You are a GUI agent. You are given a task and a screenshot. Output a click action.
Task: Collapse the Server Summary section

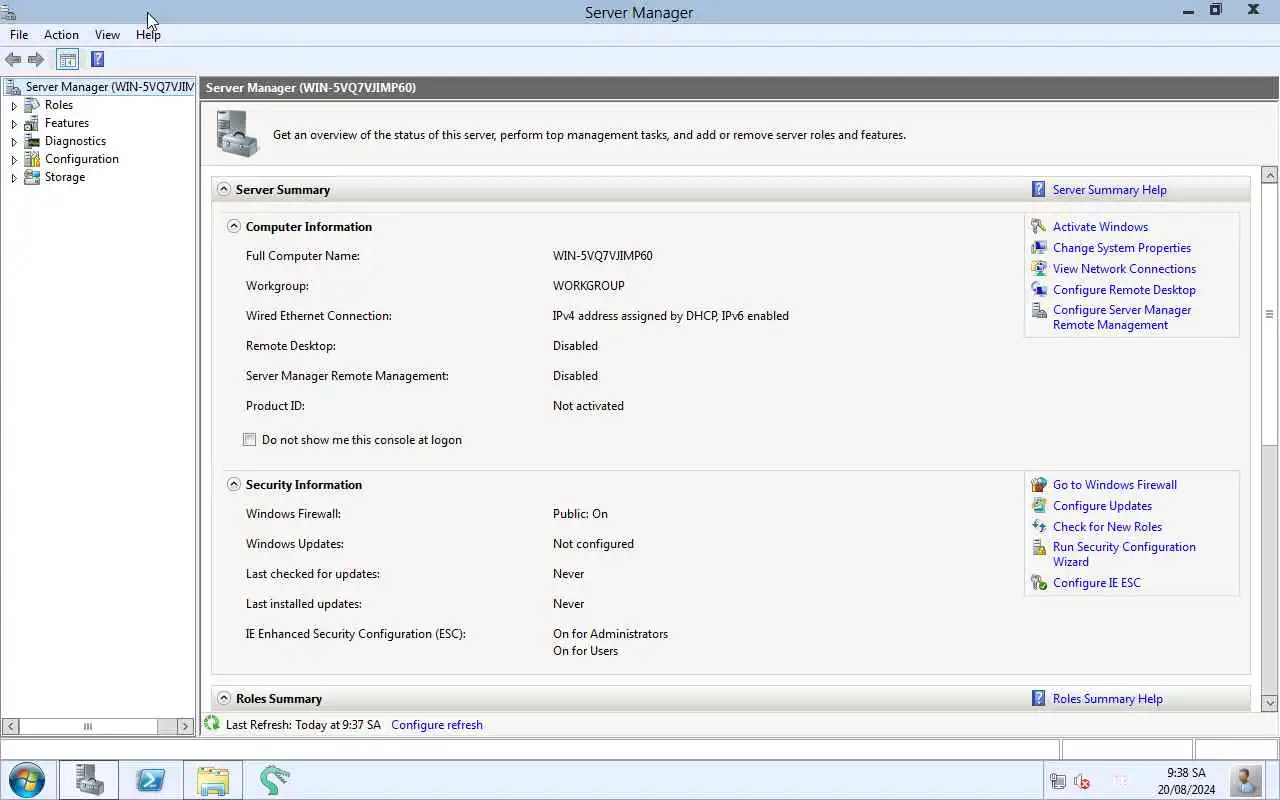[x=224, y=189]
